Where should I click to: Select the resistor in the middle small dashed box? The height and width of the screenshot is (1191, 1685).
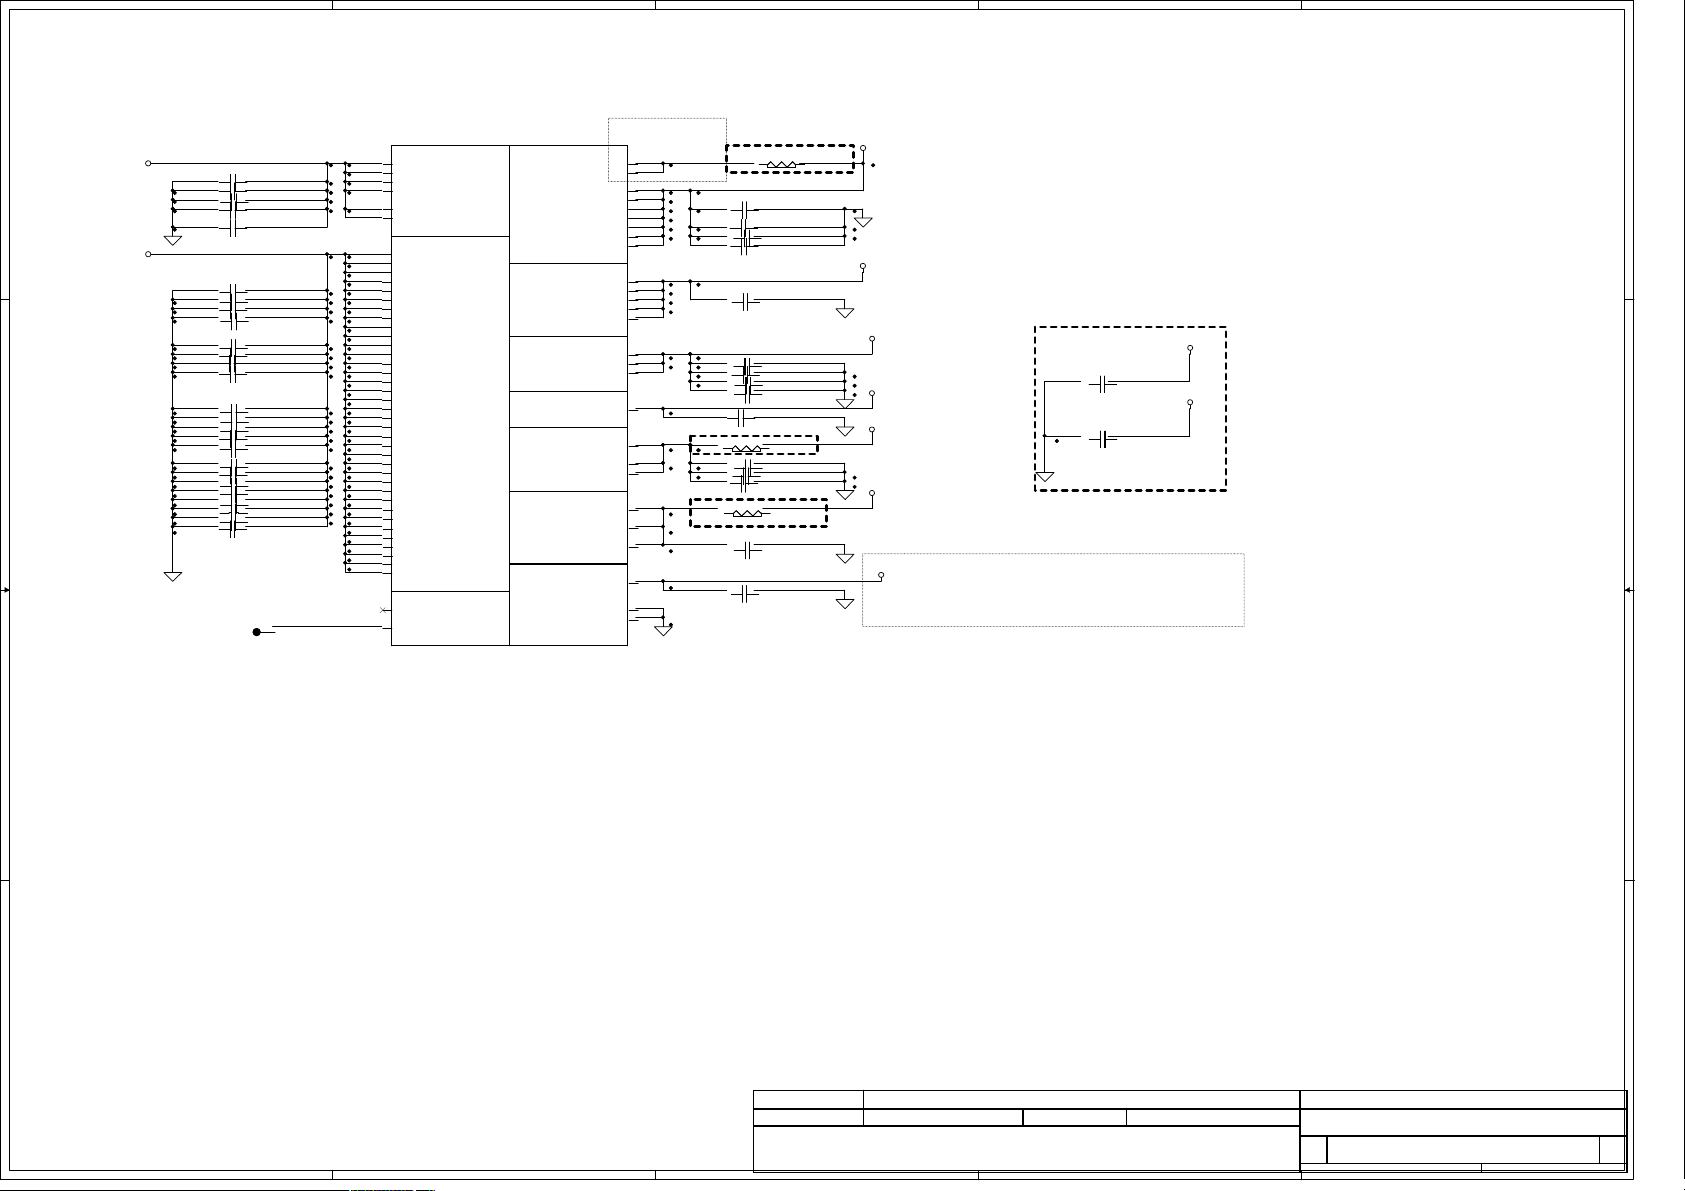pos(747,450)
